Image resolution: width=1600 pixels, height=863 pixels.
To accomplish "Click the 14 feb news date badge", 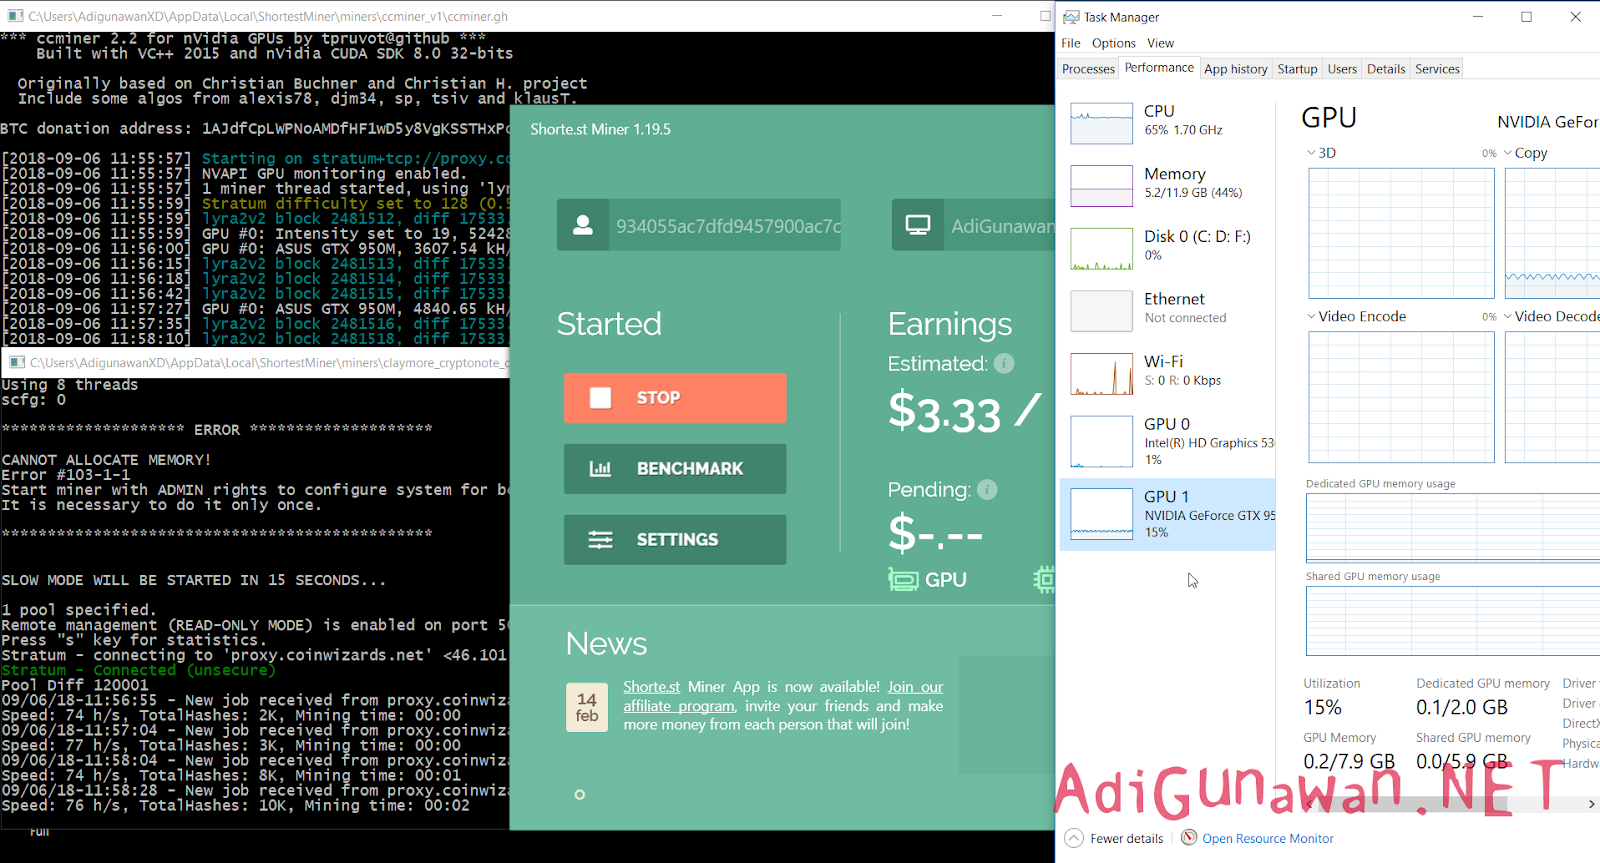I will [587, 707].
